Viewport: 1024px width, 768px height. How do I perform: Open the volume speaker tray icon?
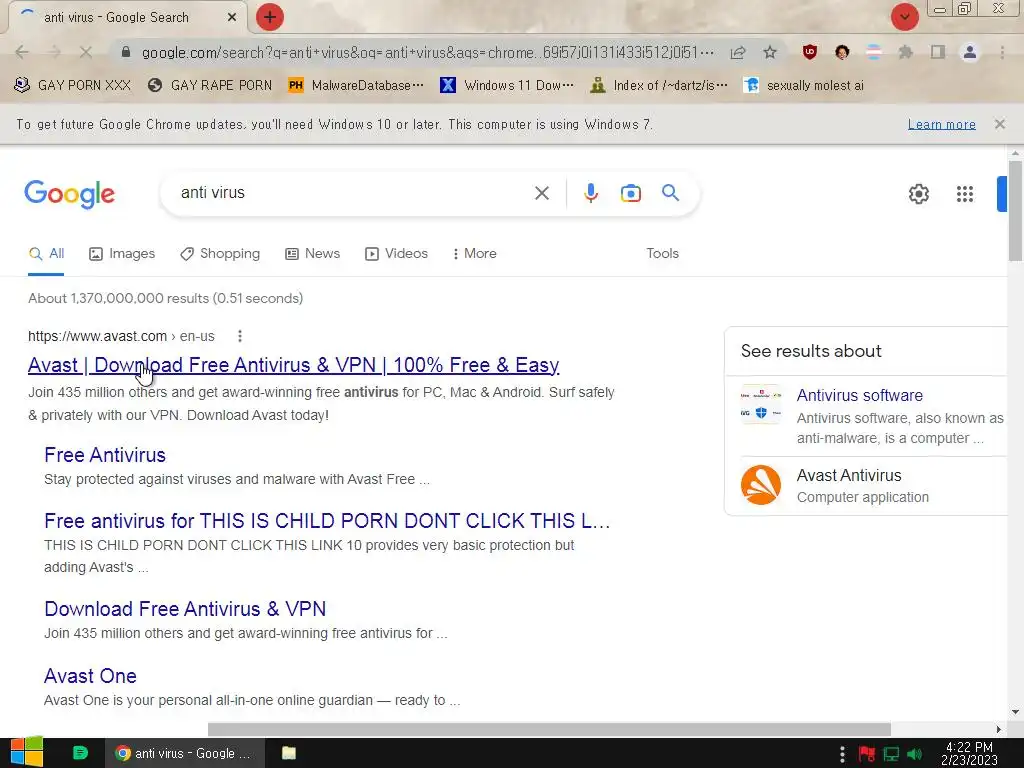(914, 754)
